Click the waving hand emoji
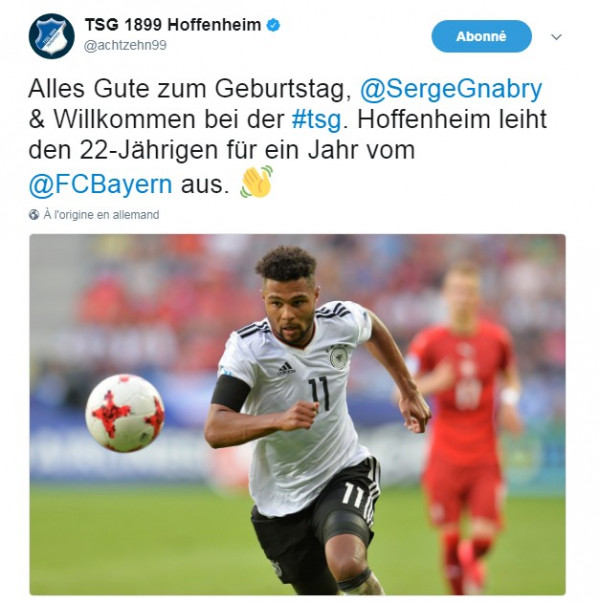This screenshot has width=600, height=603. (257, 182)
